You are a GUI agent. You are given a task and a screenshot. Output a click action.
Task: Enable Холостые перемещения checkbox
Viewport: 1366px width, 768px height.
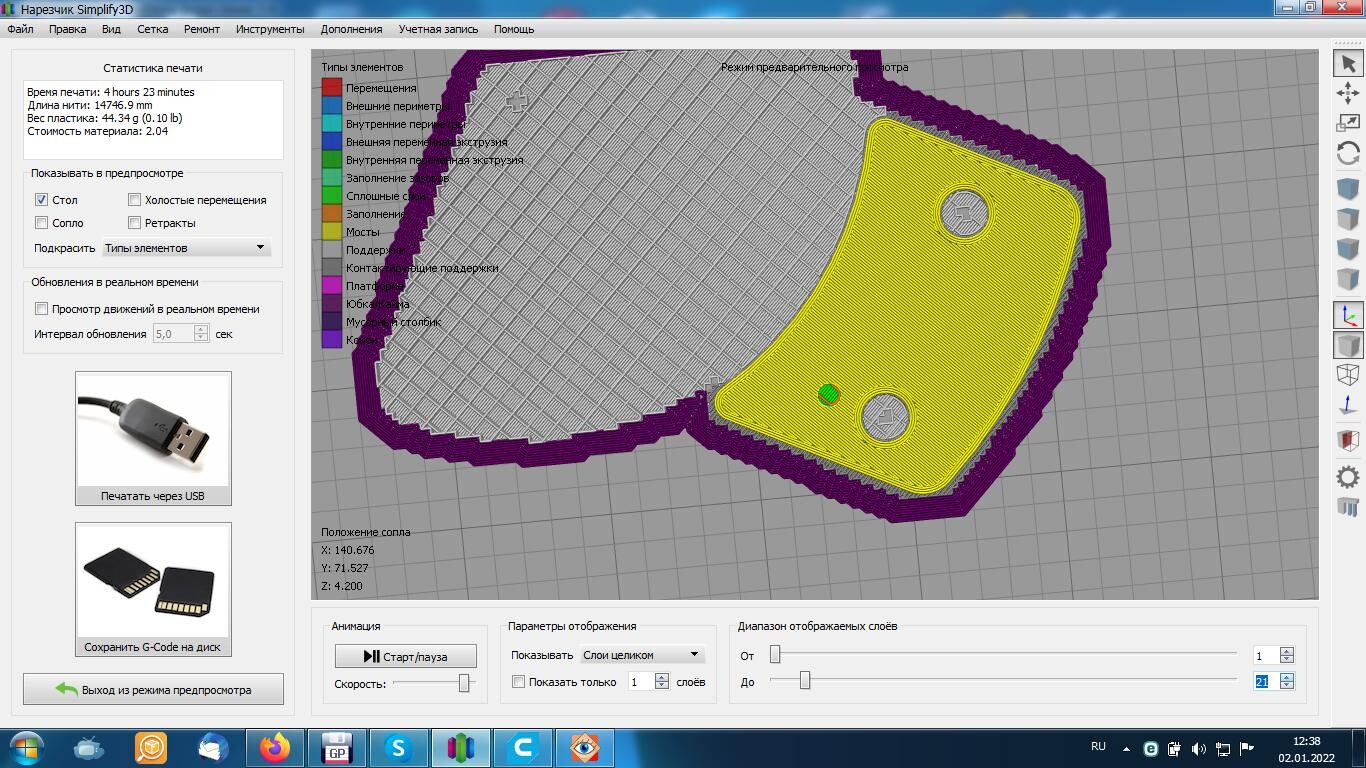(x=134, y=200)
